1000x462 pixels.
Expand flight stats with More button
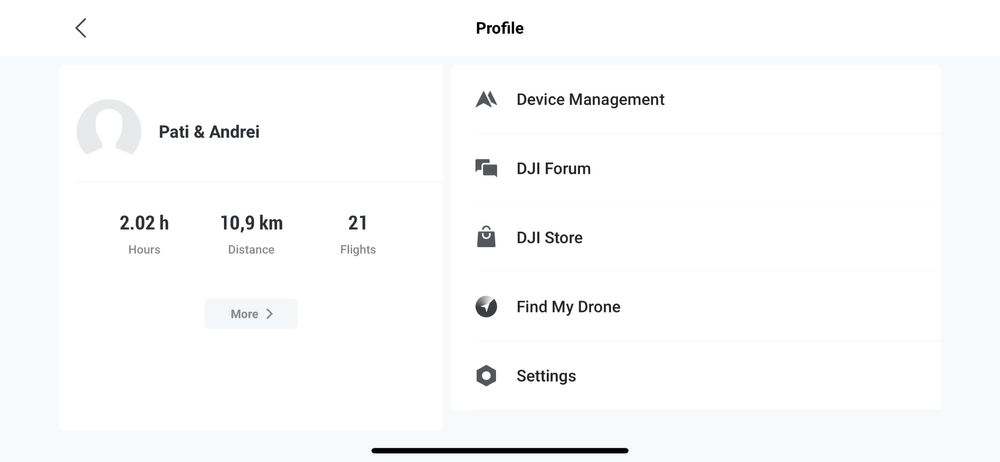[x=251, y=314]
